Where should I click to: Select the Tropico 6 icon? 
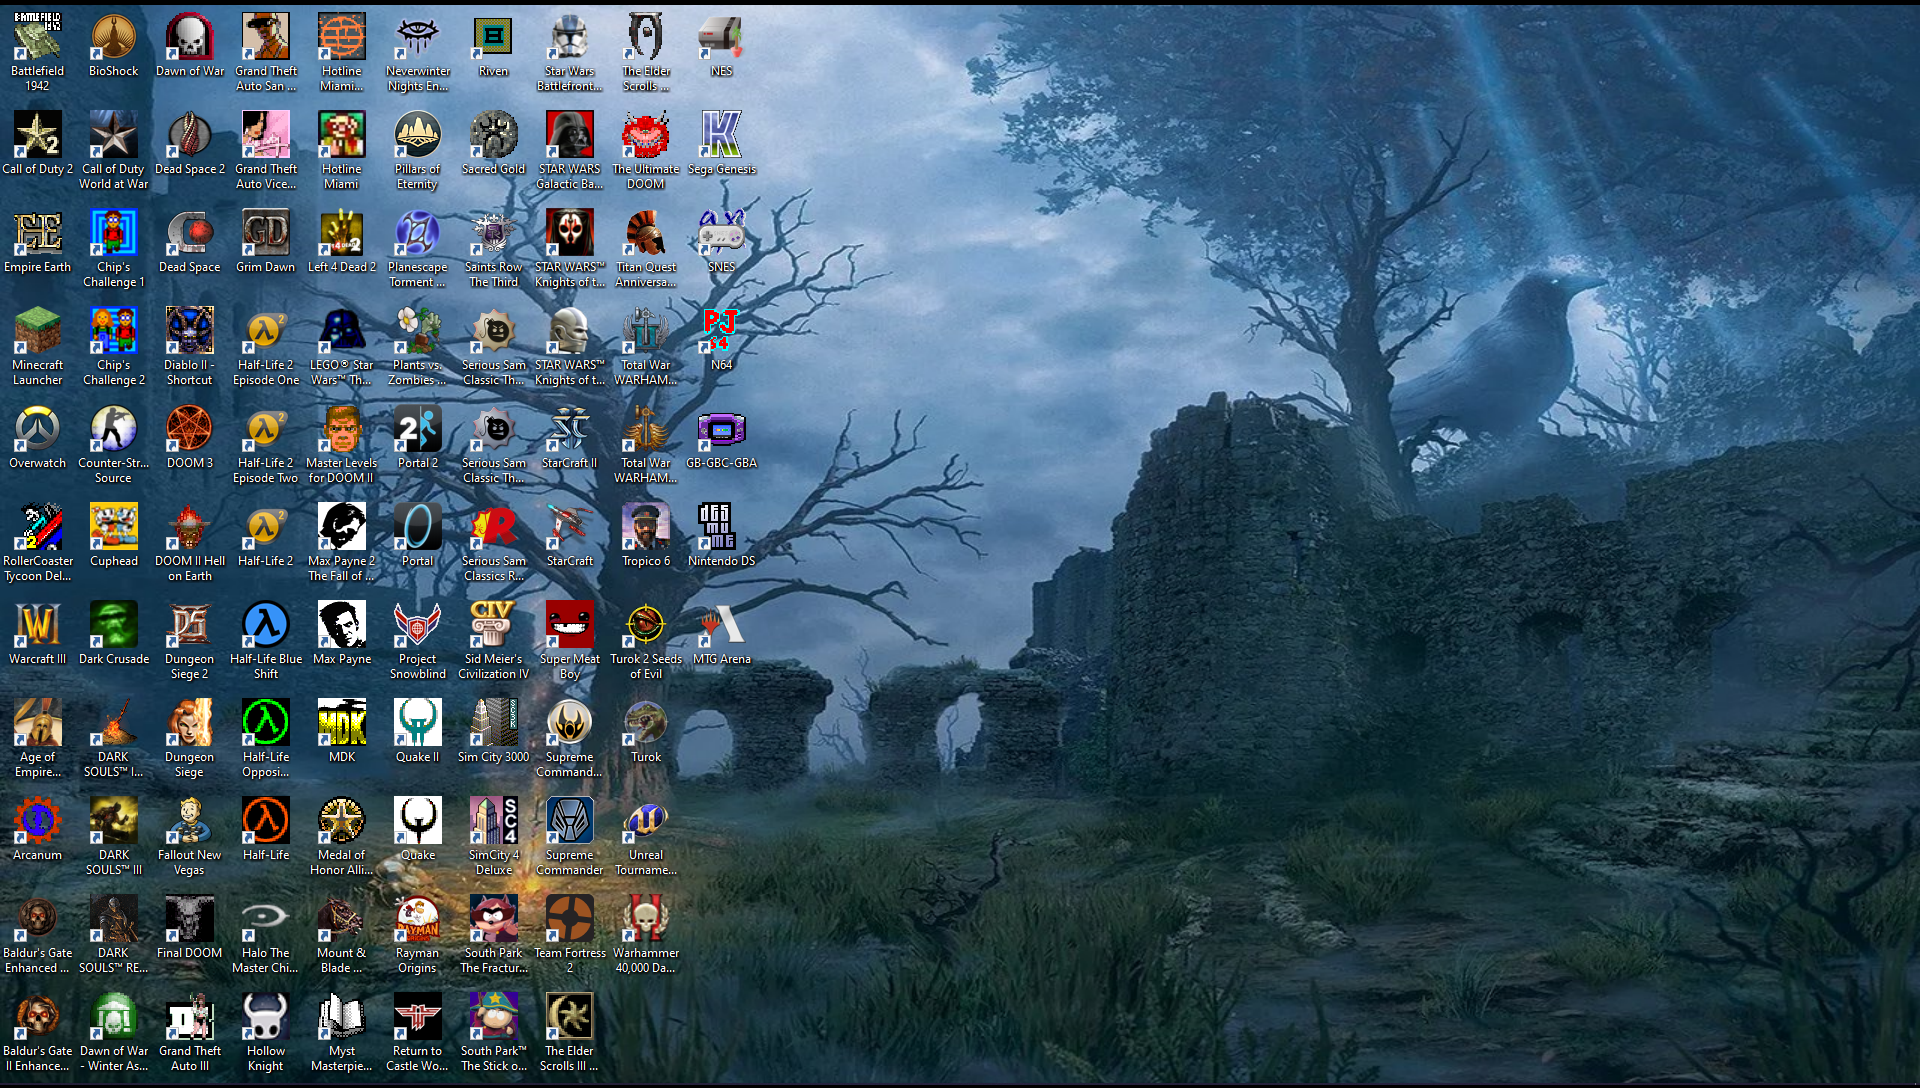(x=645, y=528)
